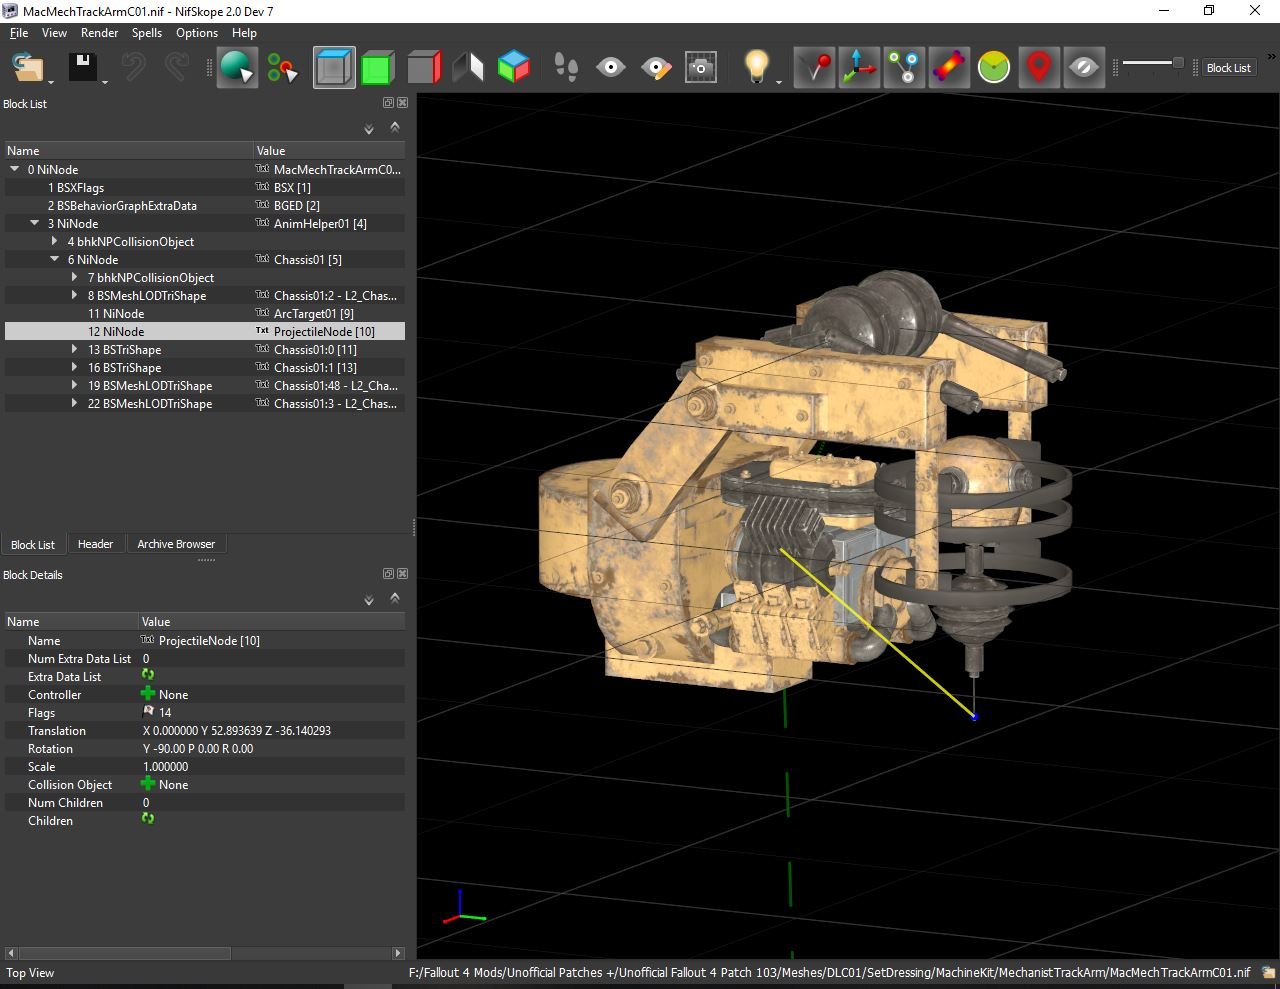Switch to the Header tab

click(x=95, y=544)
